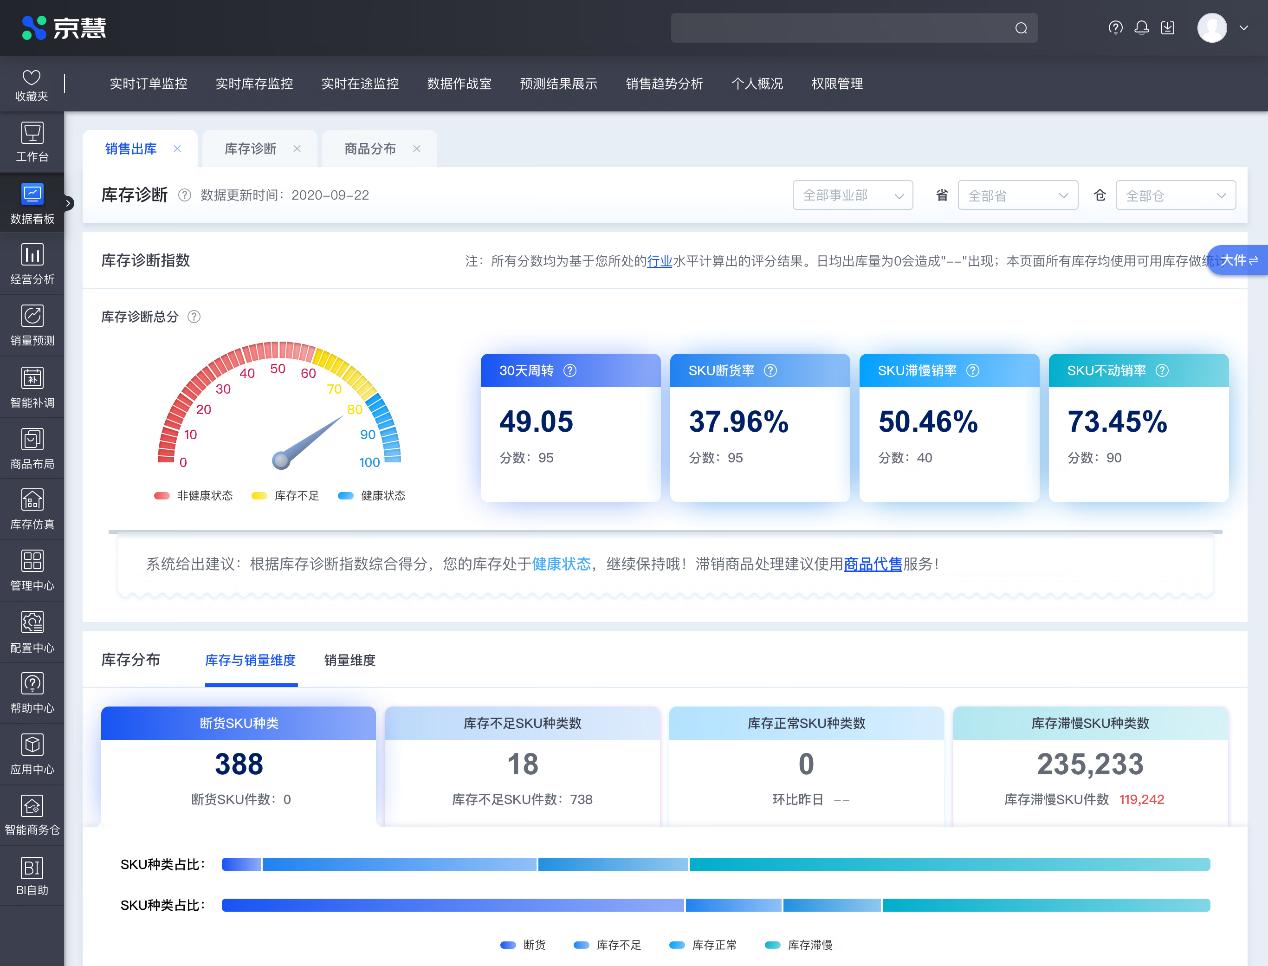Viewport: 1268px width, 966px height.
Task: Follow the 商品代售 link
Action: pos(873,564)
